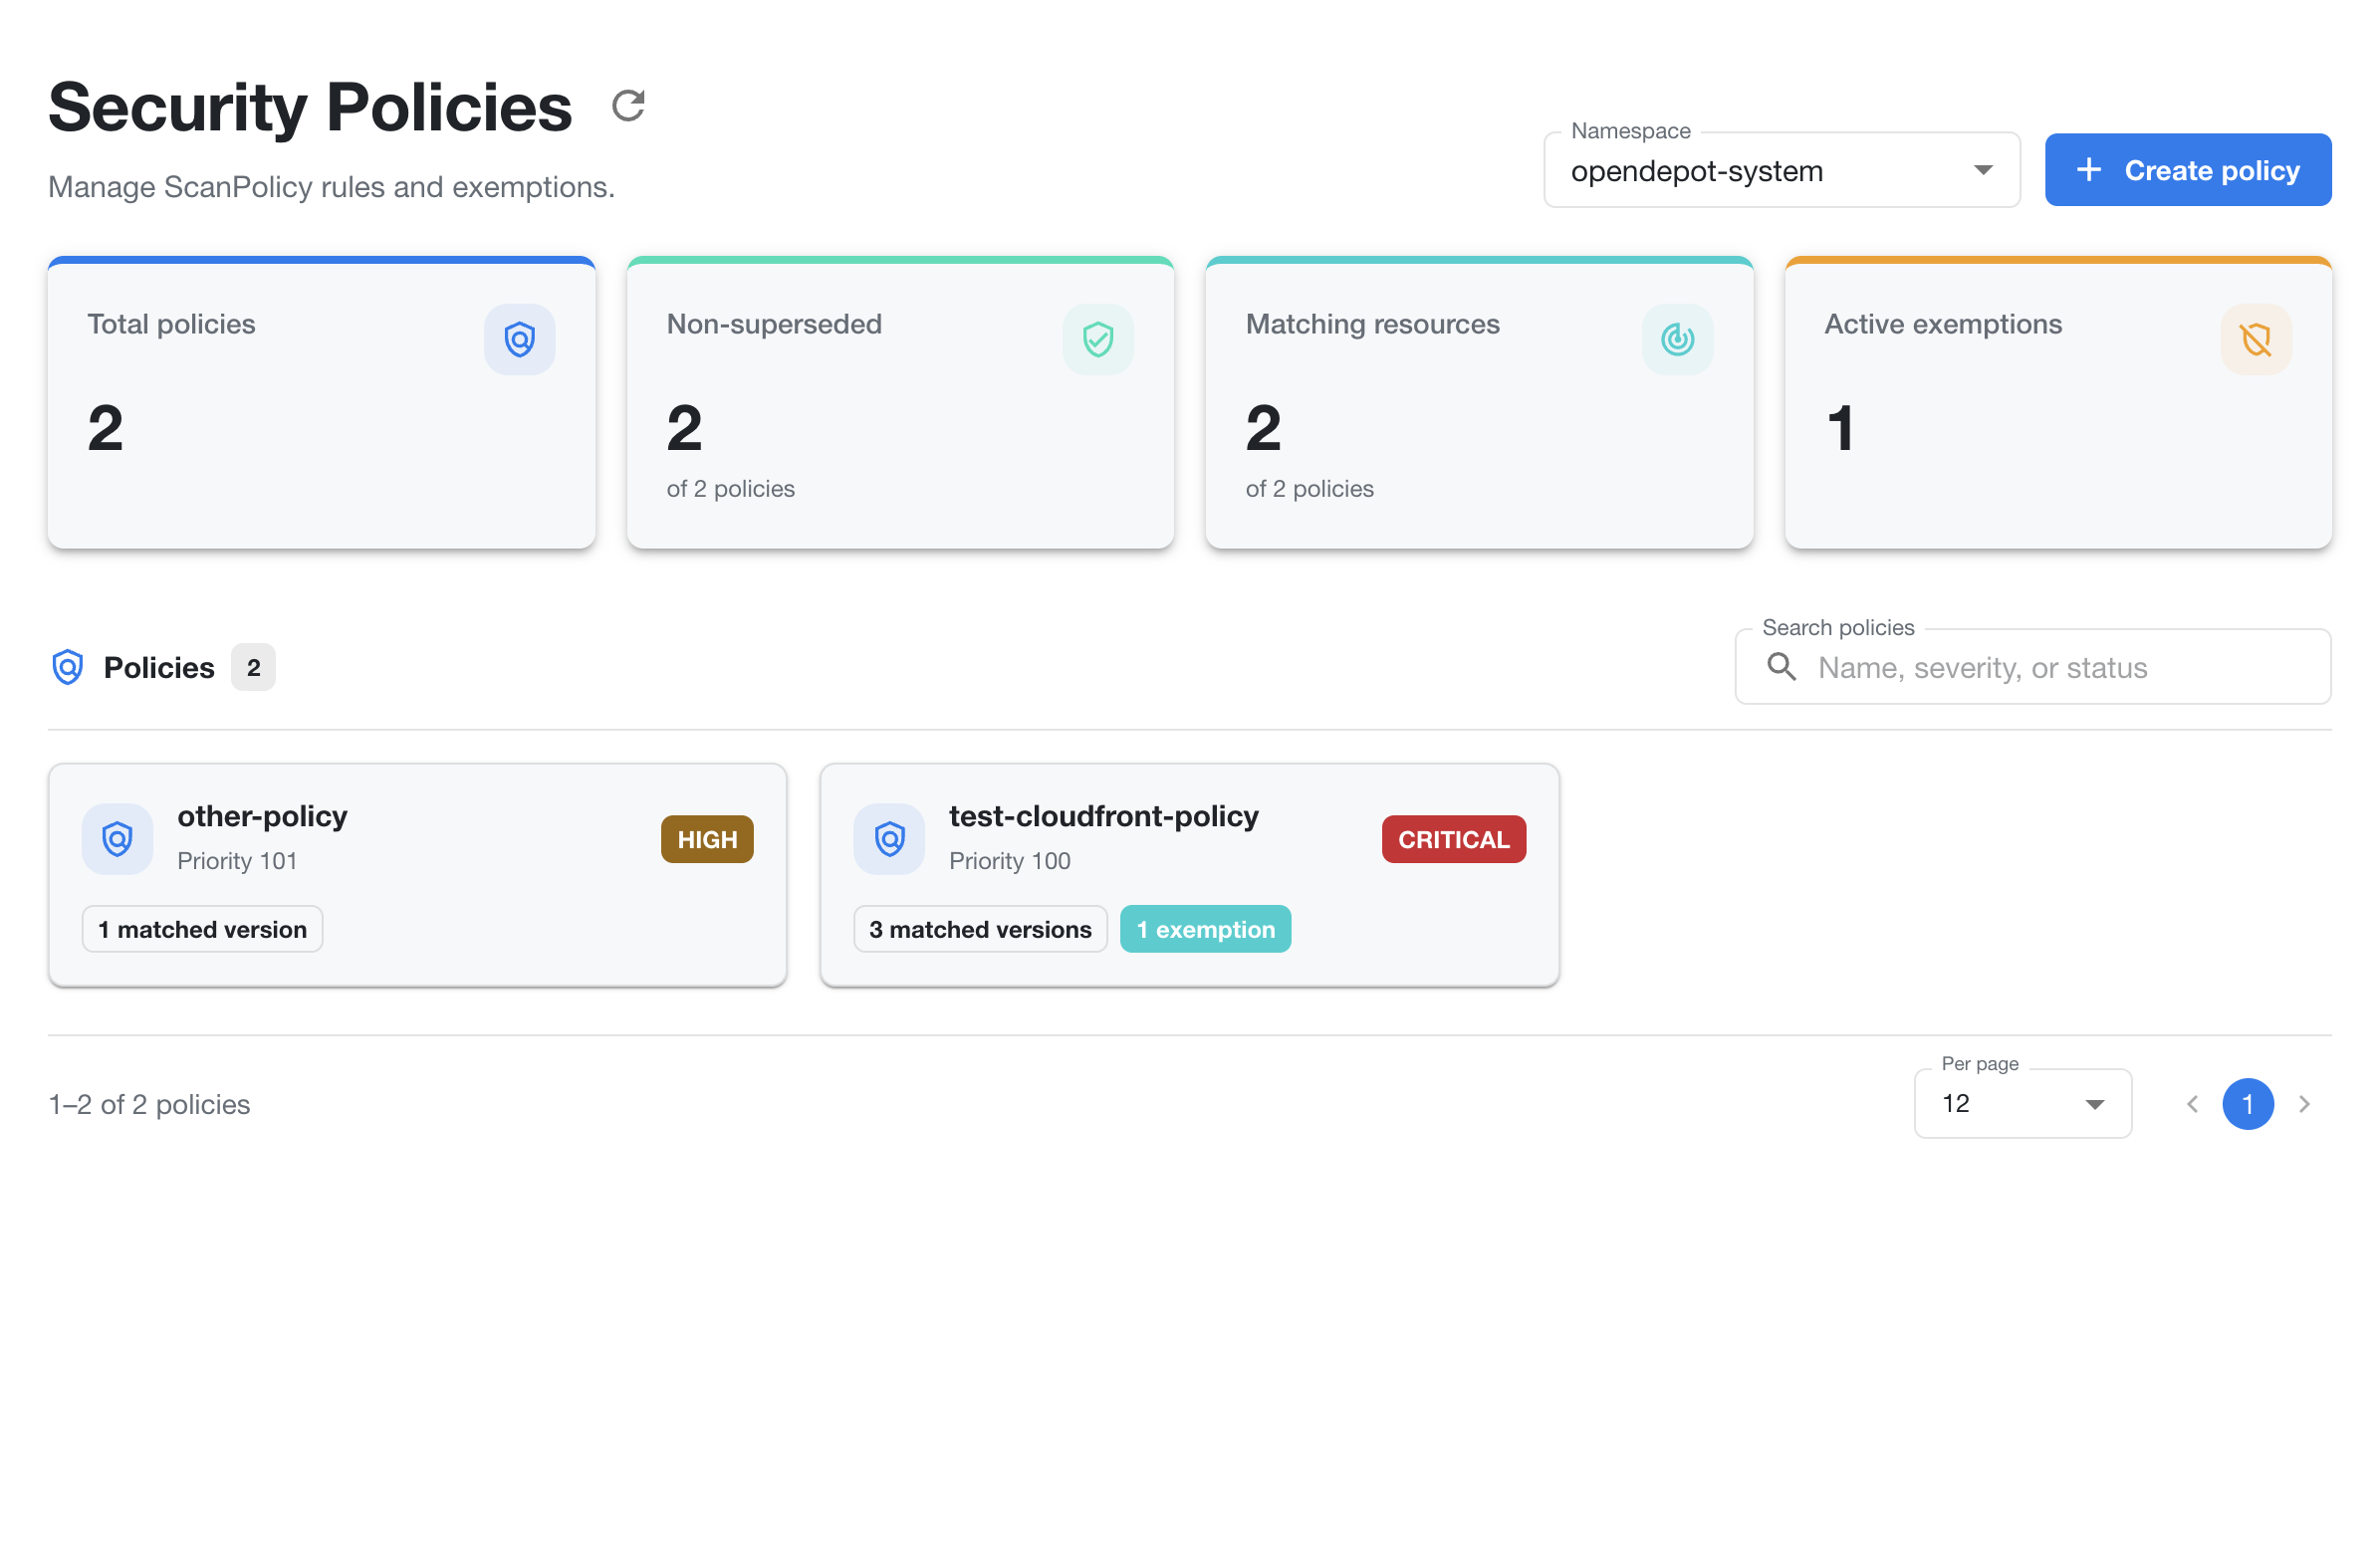Click the shield icon on other-policy card
The height and width of the screenshot is (1555, 2380).
point(118,839)
